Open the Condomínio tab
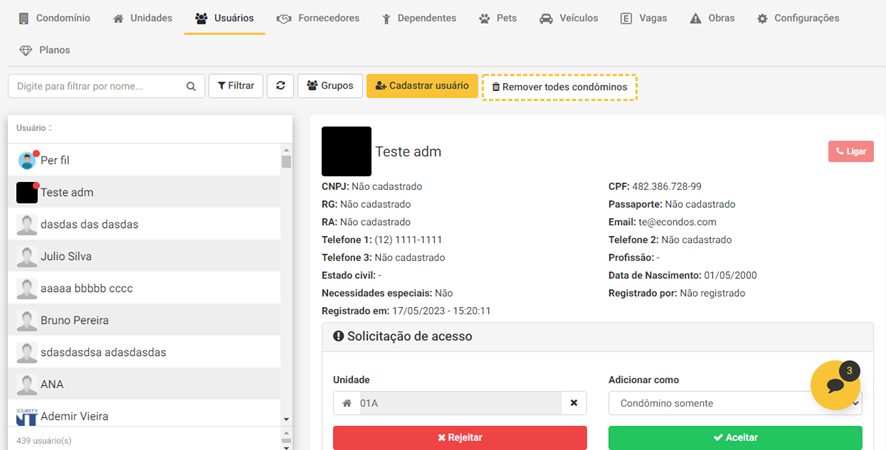 pos(54,18)
